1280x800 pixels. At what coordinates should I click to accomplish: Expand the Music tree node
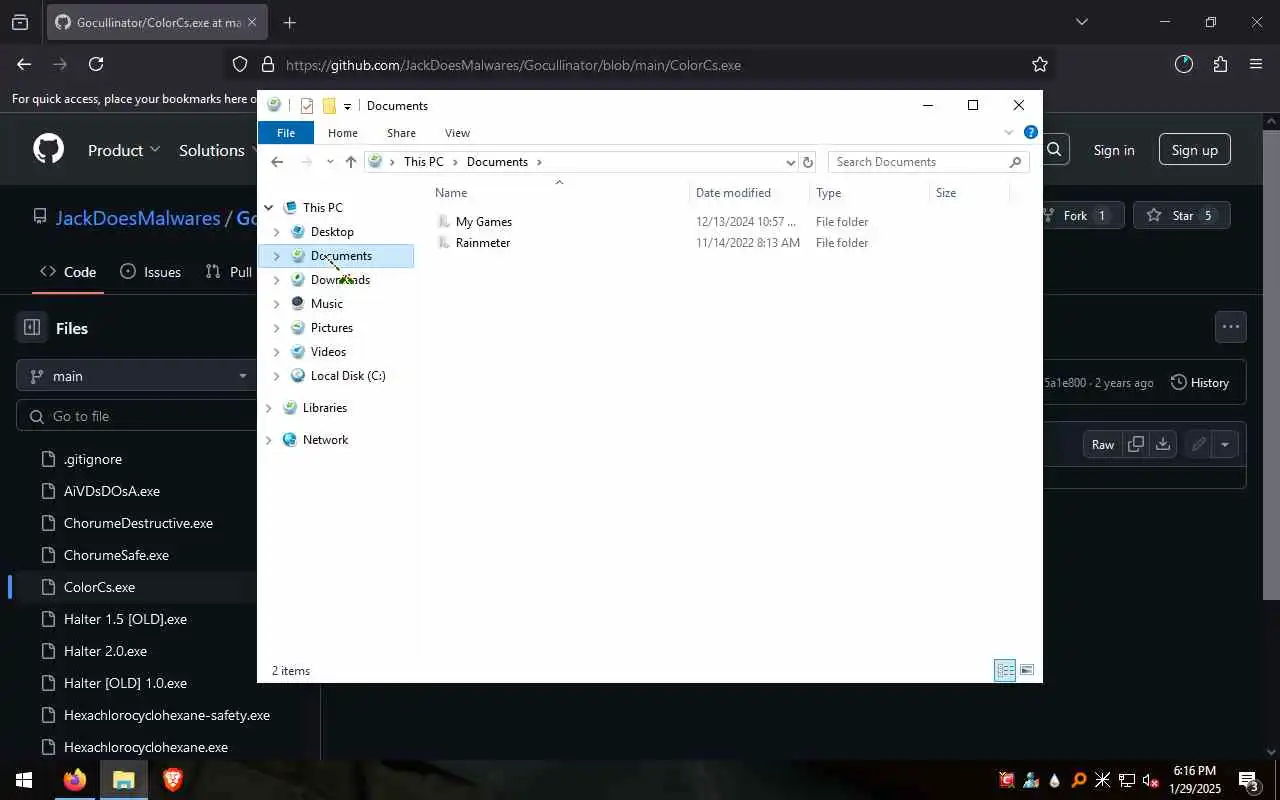pyautogui.click(x=276, y=304)
